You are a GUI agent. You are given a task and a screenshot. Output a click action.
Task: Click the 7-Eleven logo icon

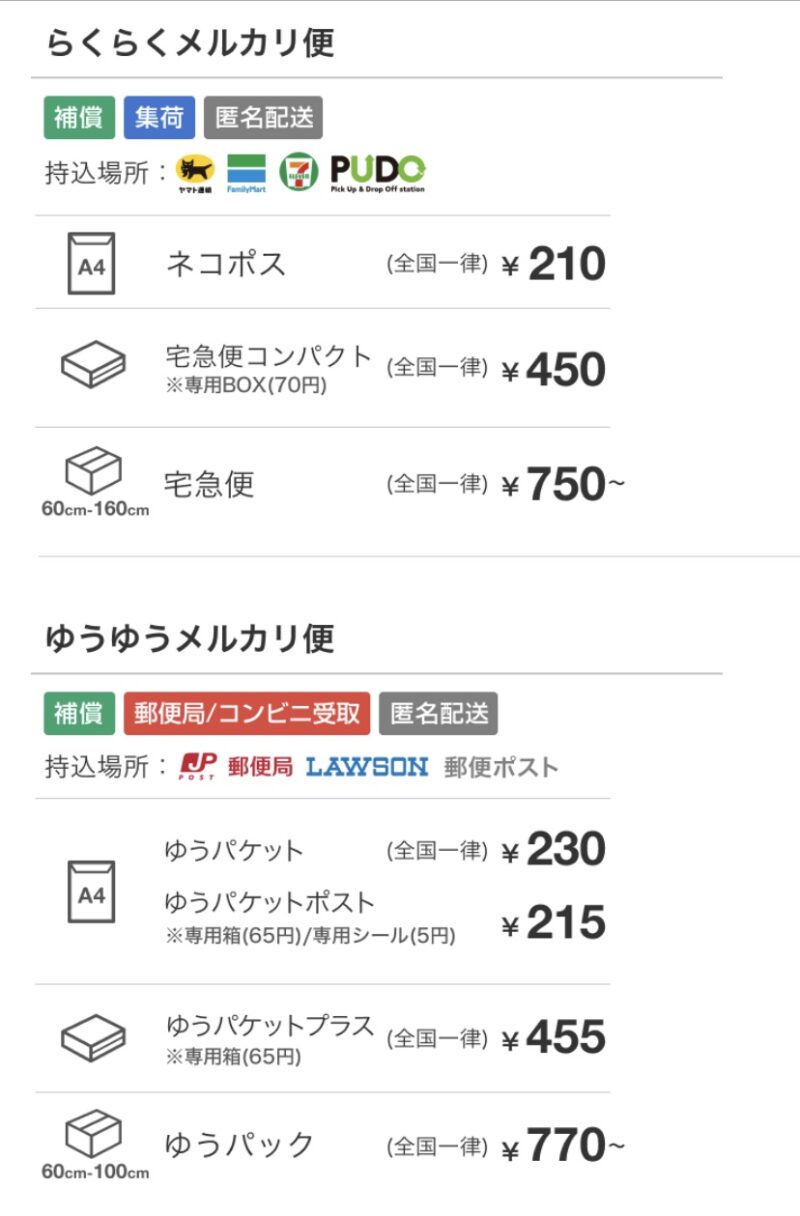[298, 172]
